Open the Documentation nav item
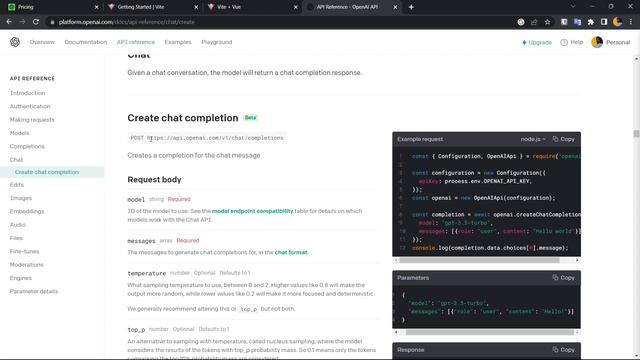This screenshot has width=640, height=360. click(x=86, y=42)
